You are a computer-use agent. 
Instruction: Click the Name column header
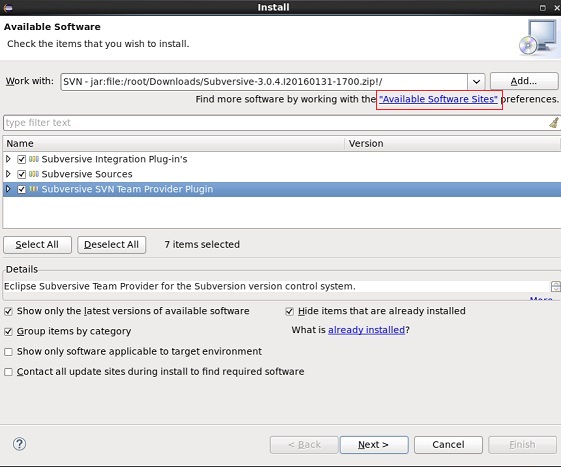click(174, 143)
